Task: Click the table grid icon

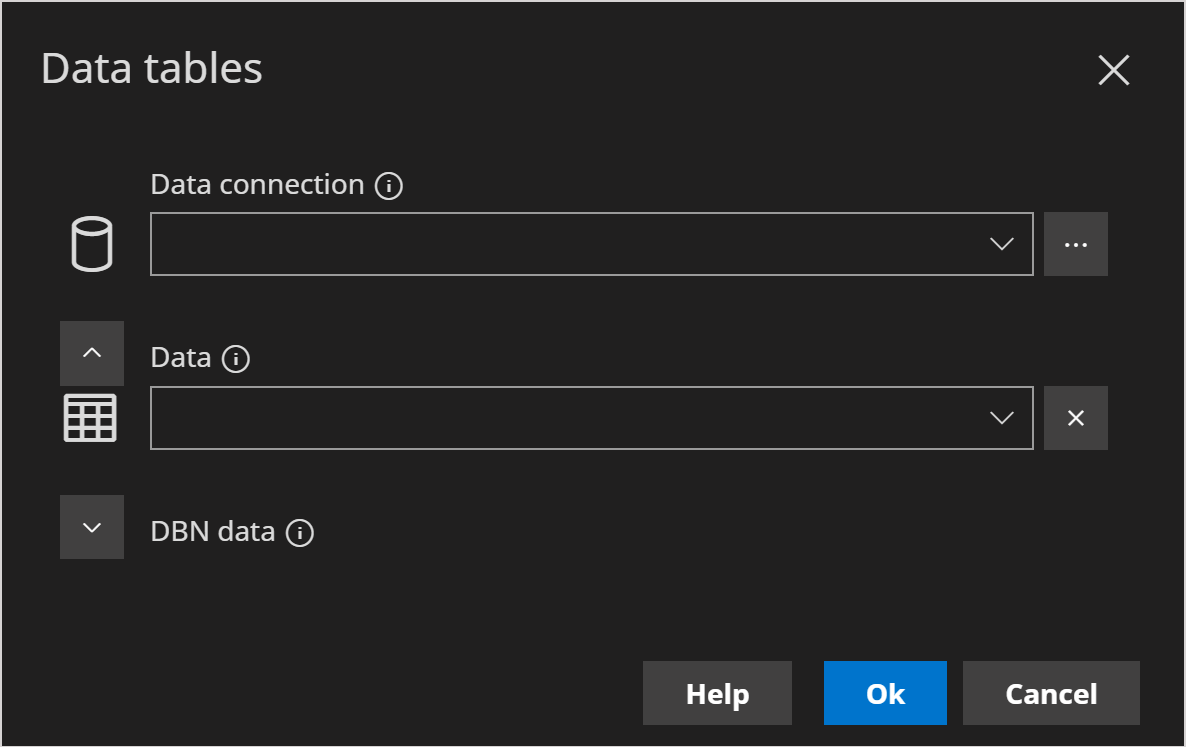Action: (90, 418)
